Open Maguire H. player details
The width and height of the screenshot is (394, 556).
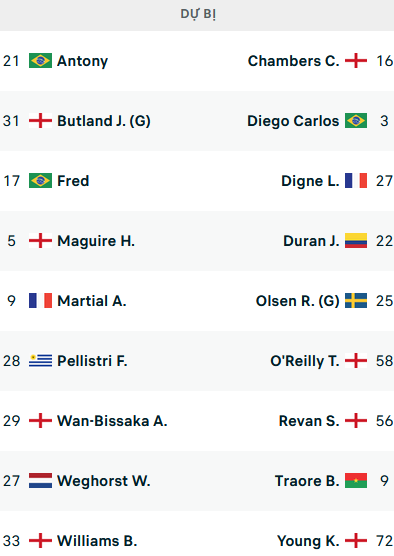96,241
